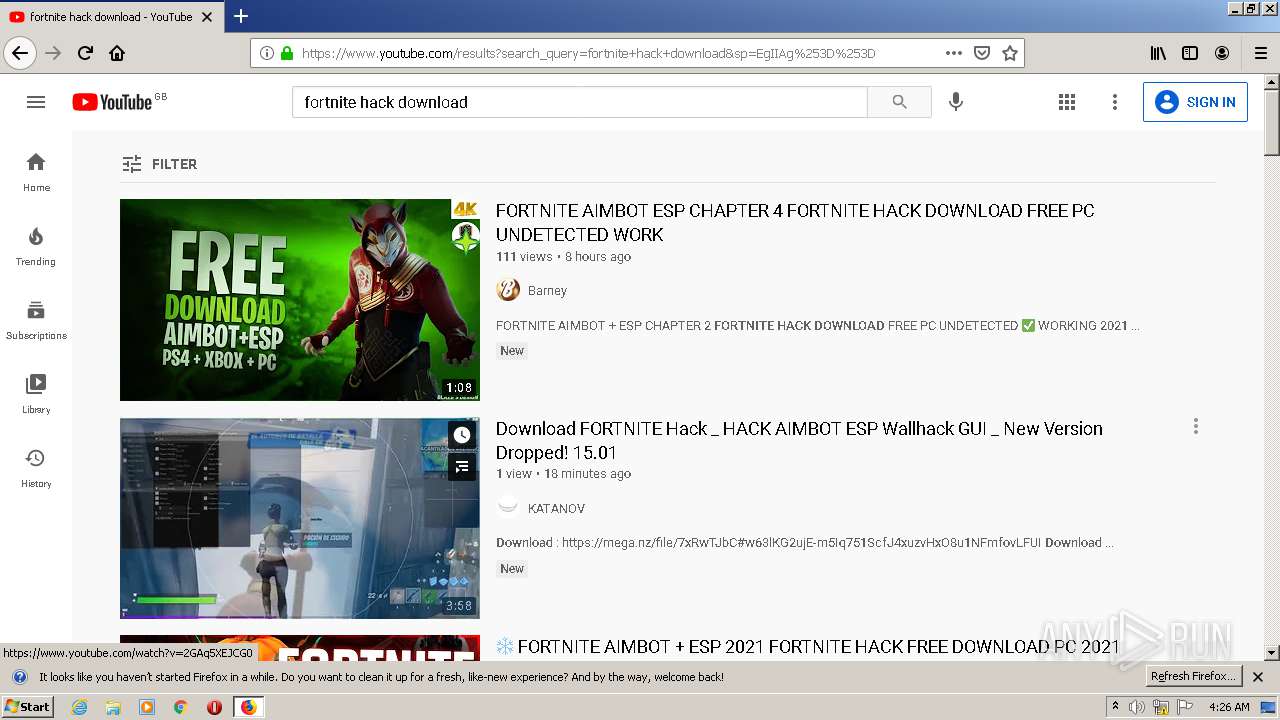Open Subscriptions in the sidebar

36,320
